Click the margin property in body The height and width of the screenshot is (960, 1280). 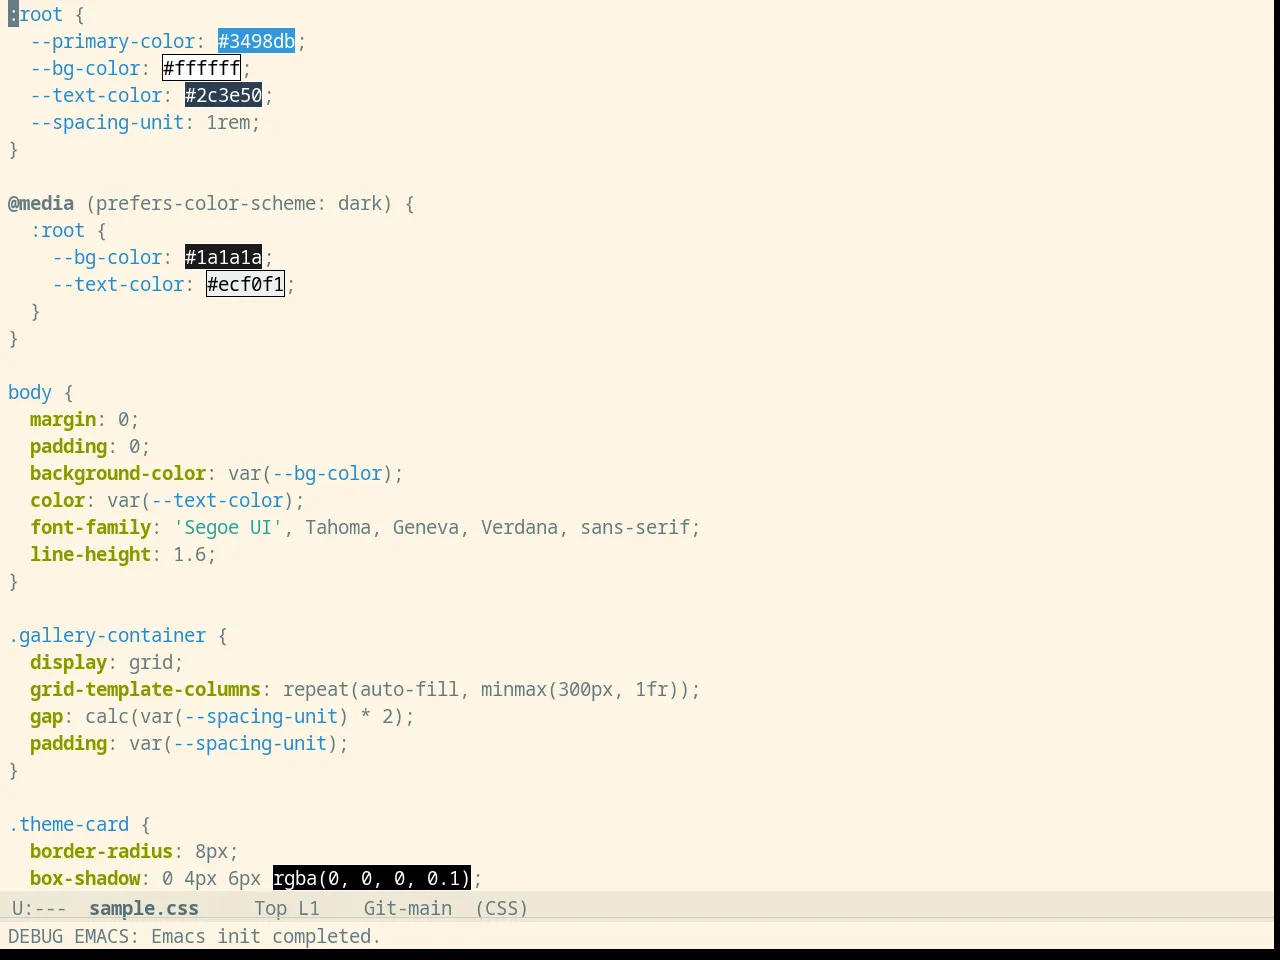(x=63, y=419)
